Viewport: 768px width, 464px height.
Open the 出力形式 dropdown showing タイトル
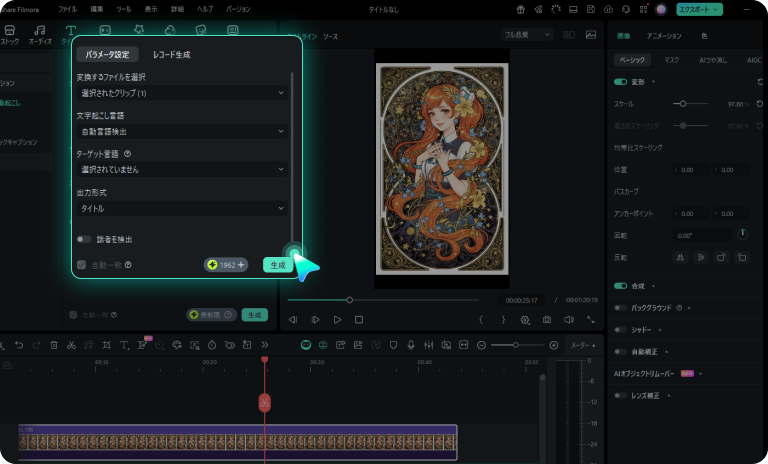tap(182, 208)
